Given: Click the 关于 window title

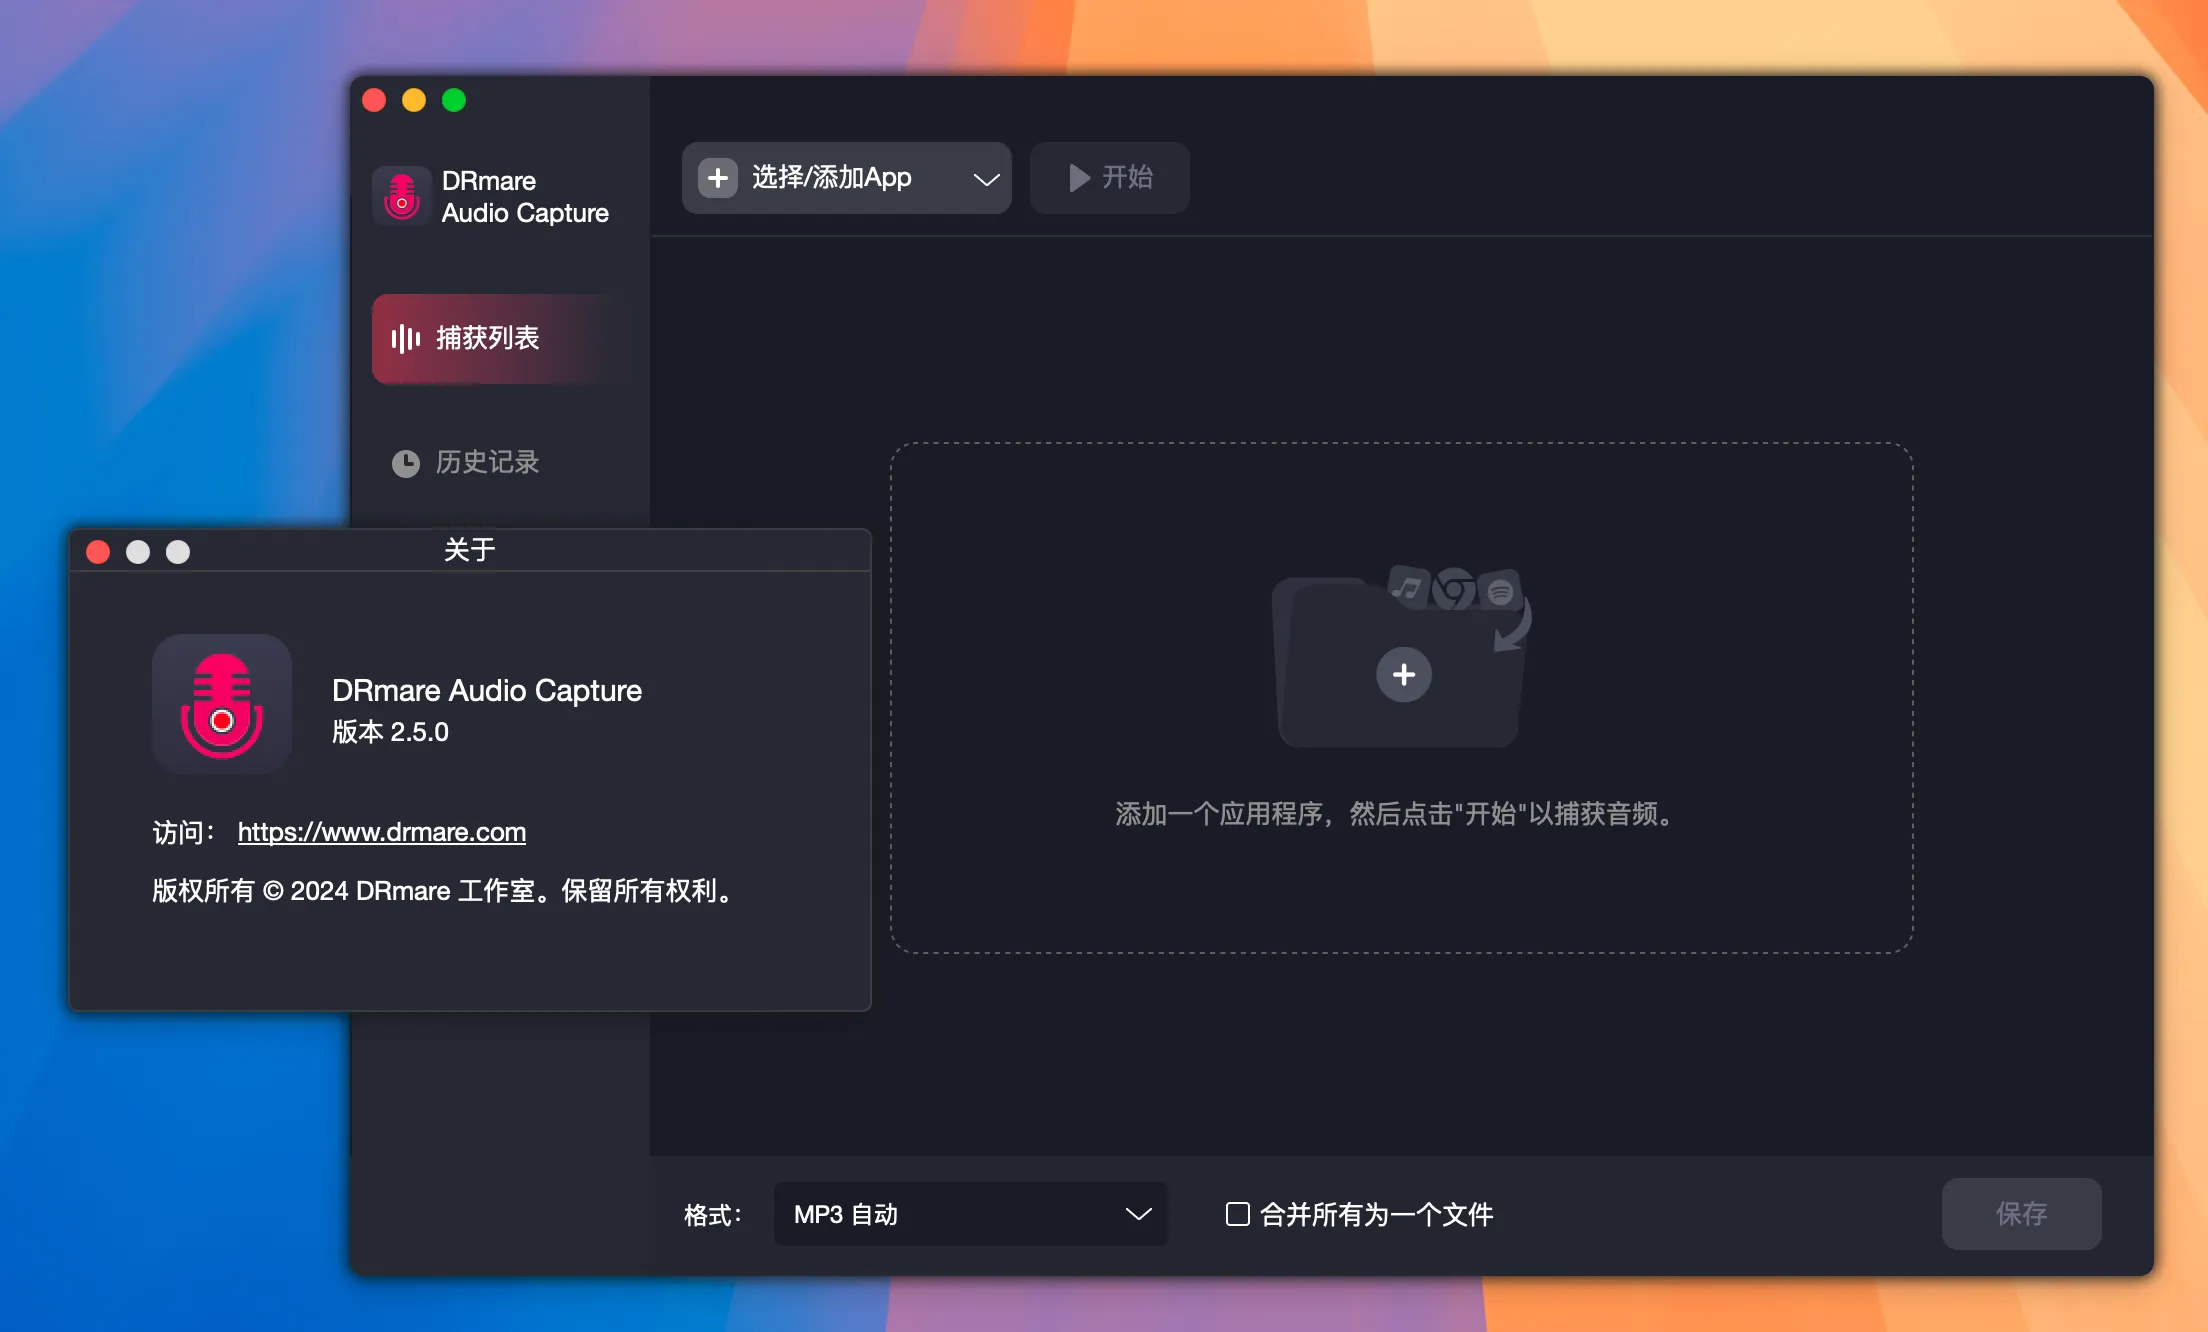Looking at the screenshot, I should point(469,550).
